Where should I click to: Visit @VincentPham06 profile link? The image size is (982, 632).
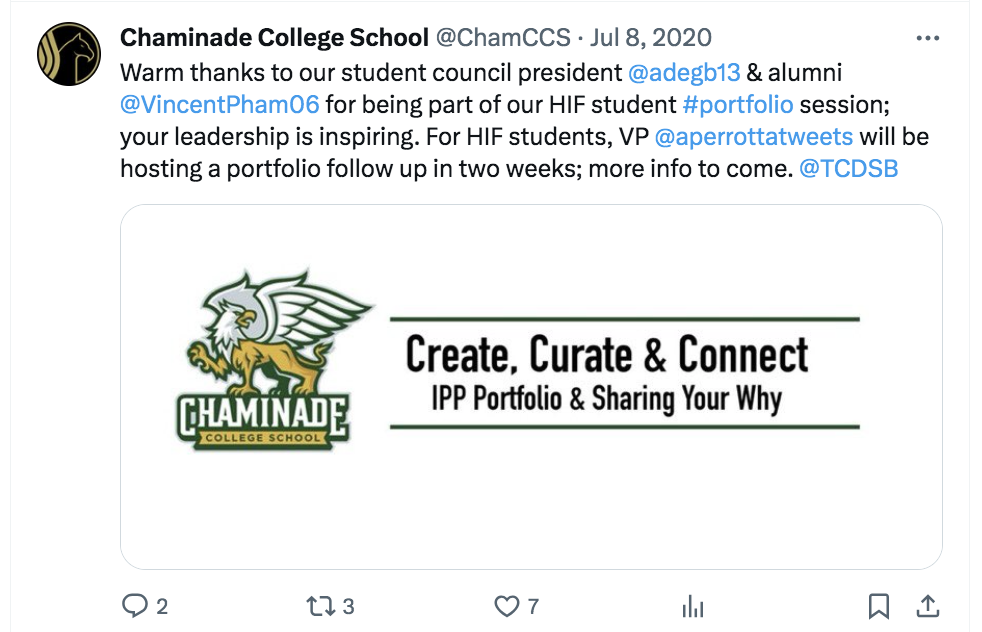pyautogui.click(x=219, y=105)
